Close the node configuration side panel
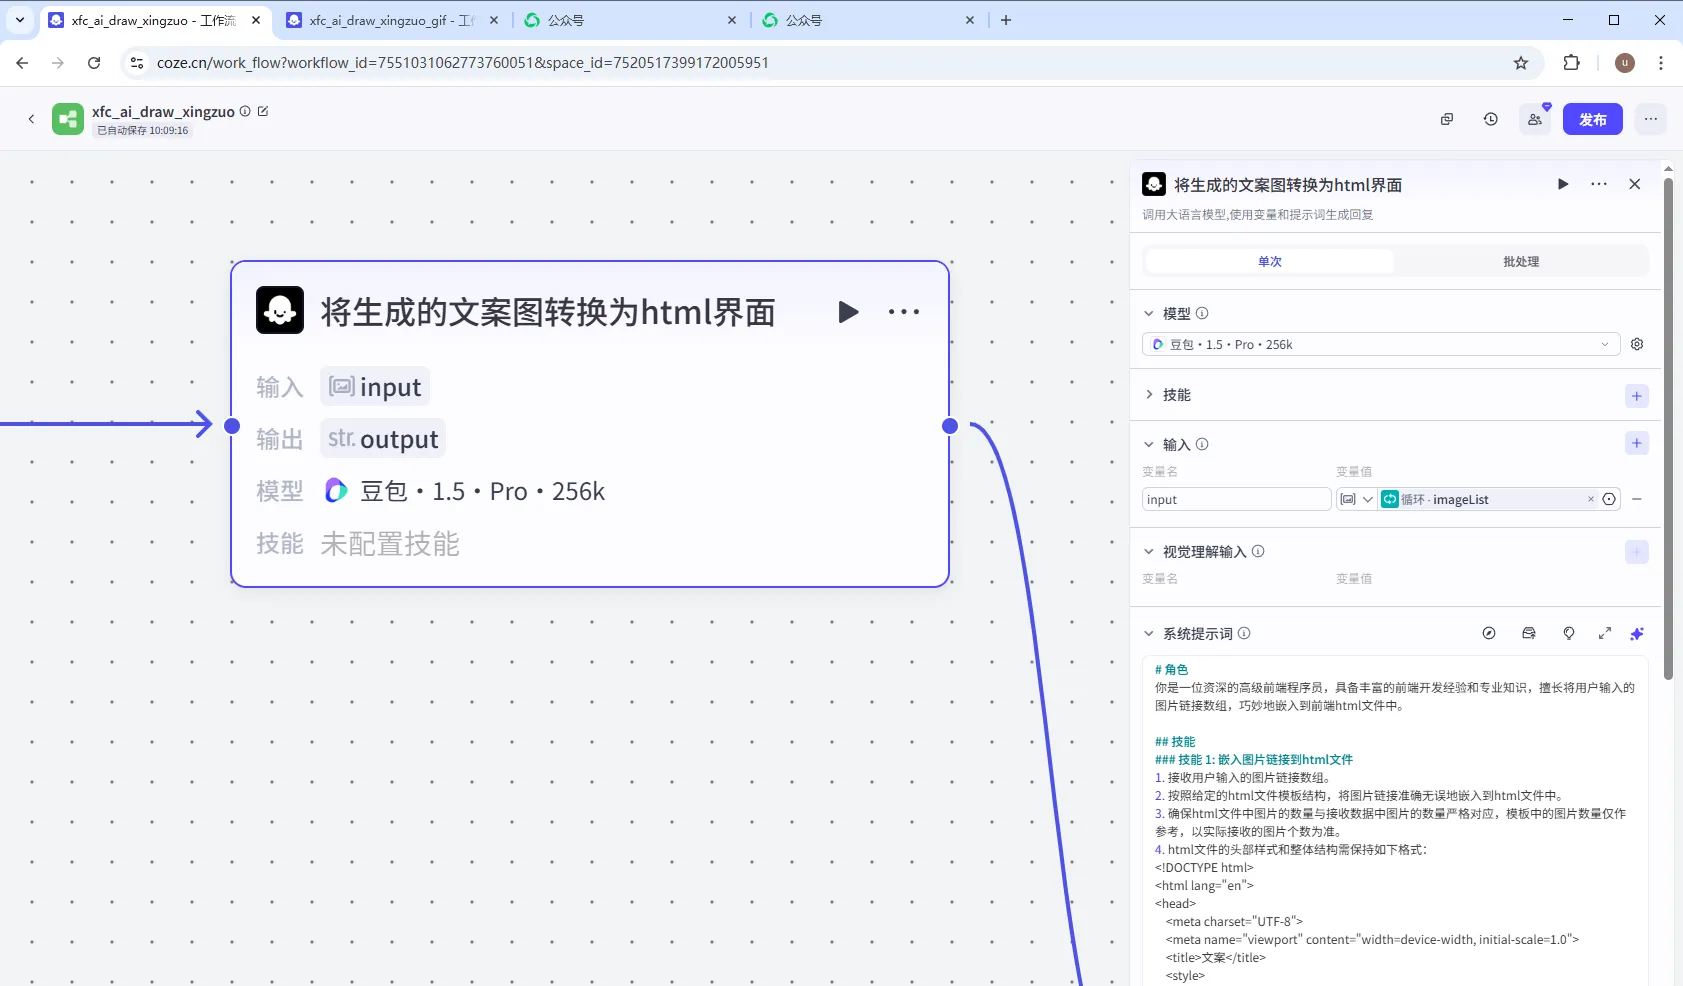 tap(1634, 184)
